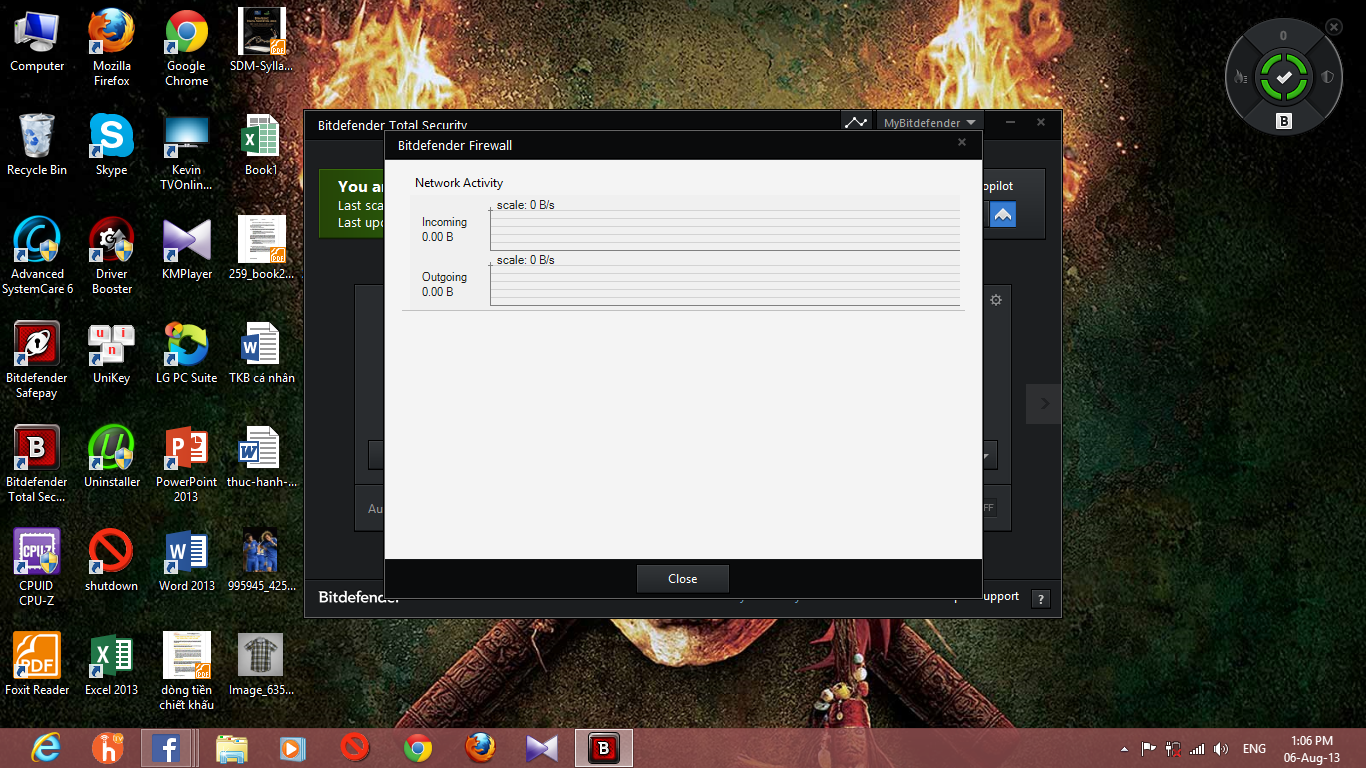The height and width of the screenshot is (768, 1366).
Task: Click the right arrow to show next panels
Action: pyautogui.click(x=1044, y=403)
